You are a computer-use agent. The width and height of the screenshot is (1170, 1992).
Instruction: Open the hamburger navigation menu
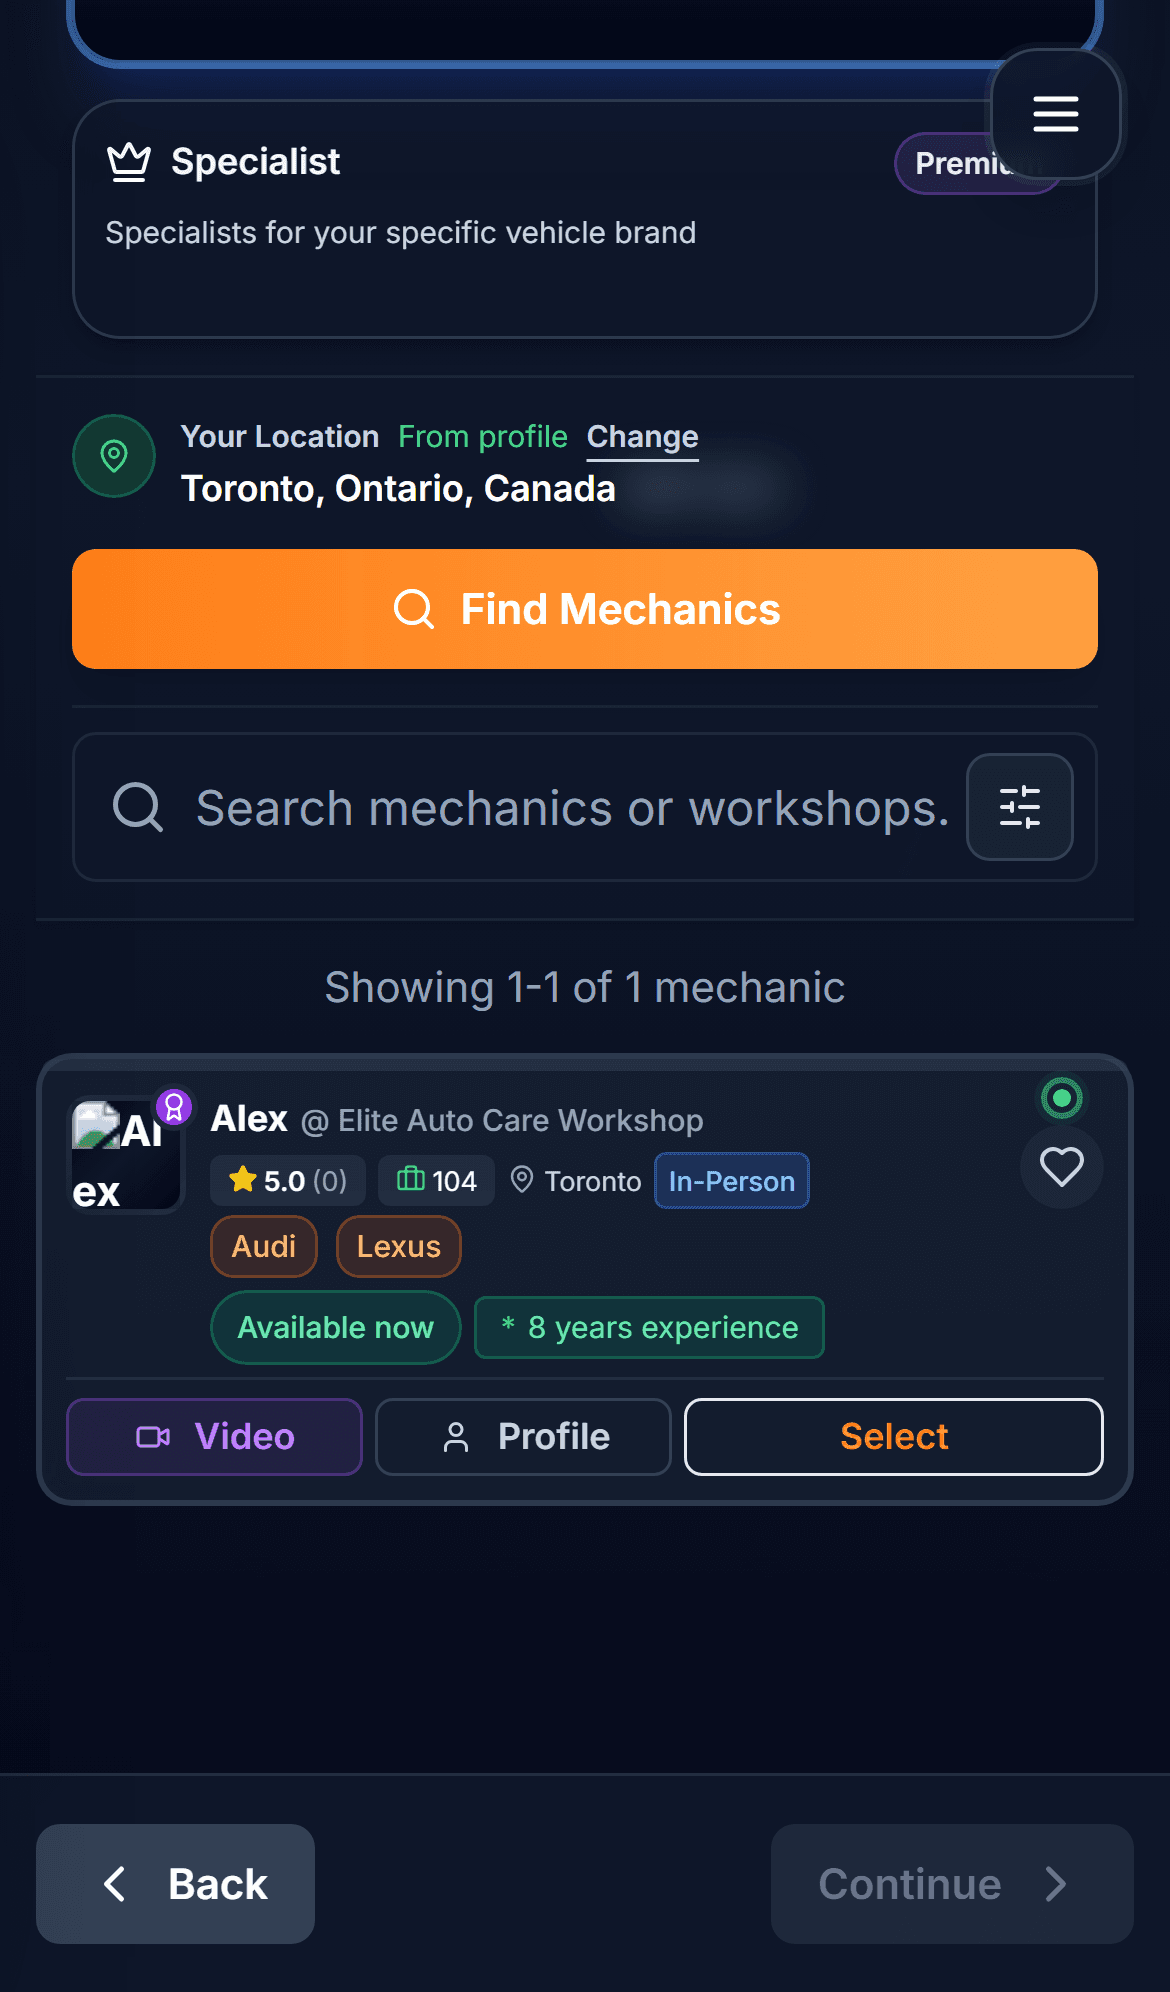[1056, 113]
